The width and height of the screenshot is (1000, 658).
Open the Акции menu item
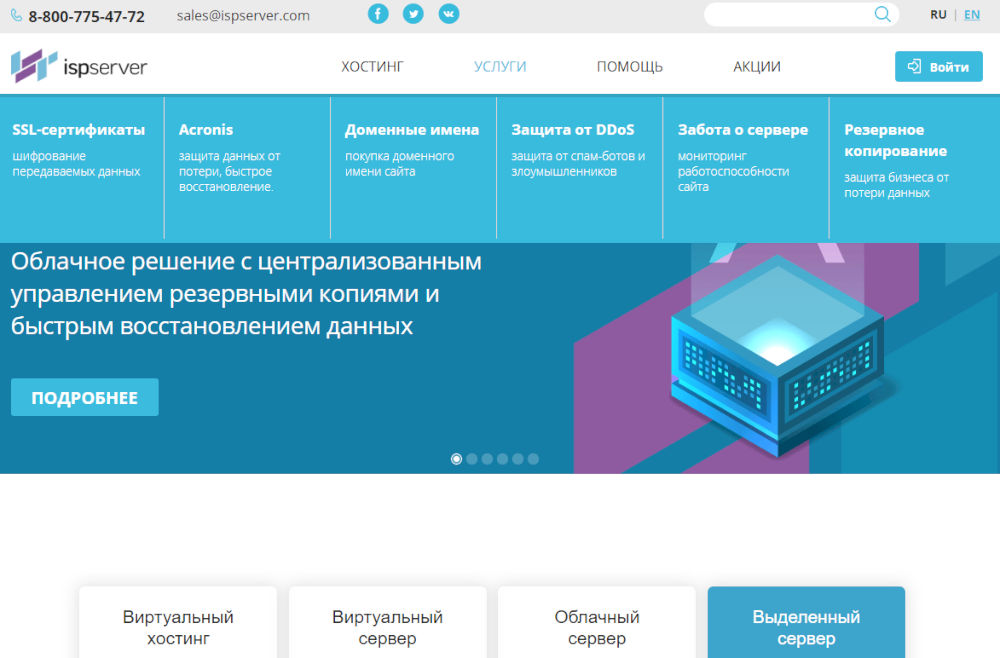tap(756, 67)
